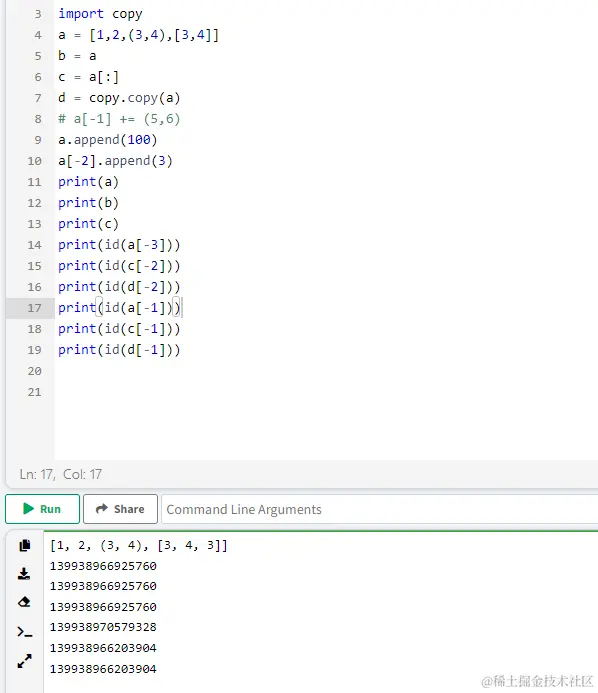Click line number 9 in gutter
The image size is (598, 693).
[x=38, y=140]
